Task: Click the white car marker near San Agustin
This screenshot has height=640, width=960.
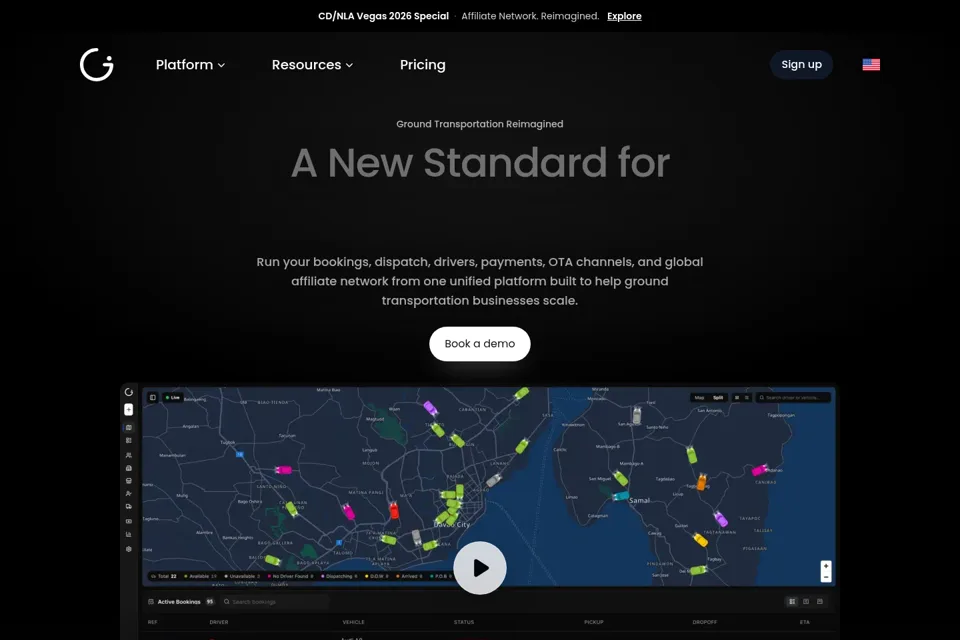Action: pos(637,416)
